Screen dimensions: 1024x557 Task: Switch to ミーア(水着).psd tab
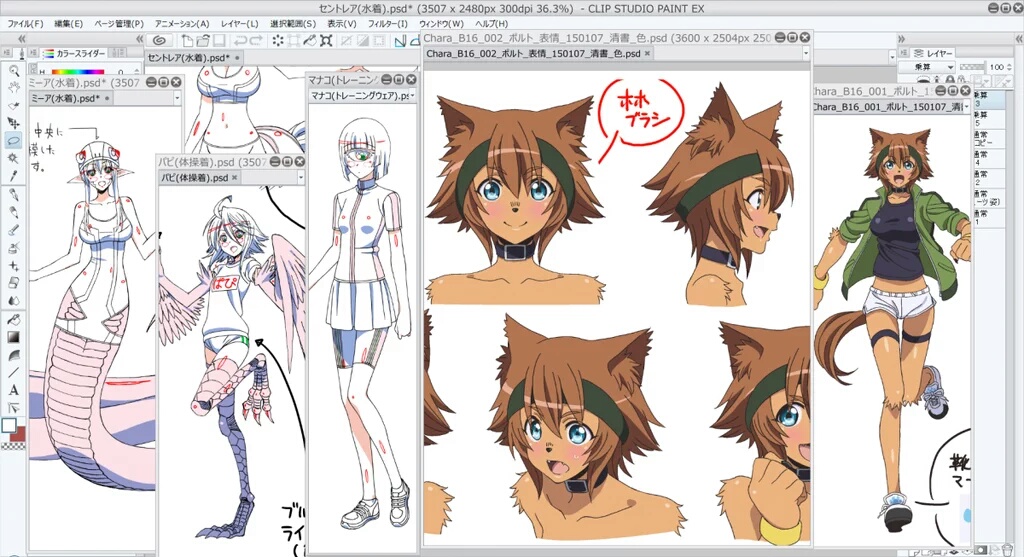point(72,99)
